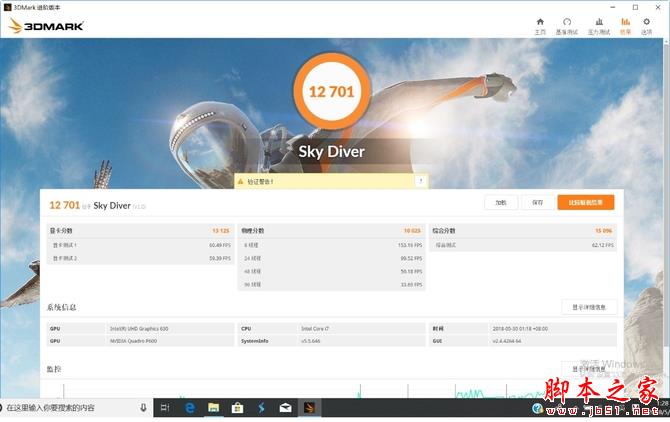Click 24 threads result 99.52 FPS
This screenshot has height=422, width=670.
coord(411,258)
